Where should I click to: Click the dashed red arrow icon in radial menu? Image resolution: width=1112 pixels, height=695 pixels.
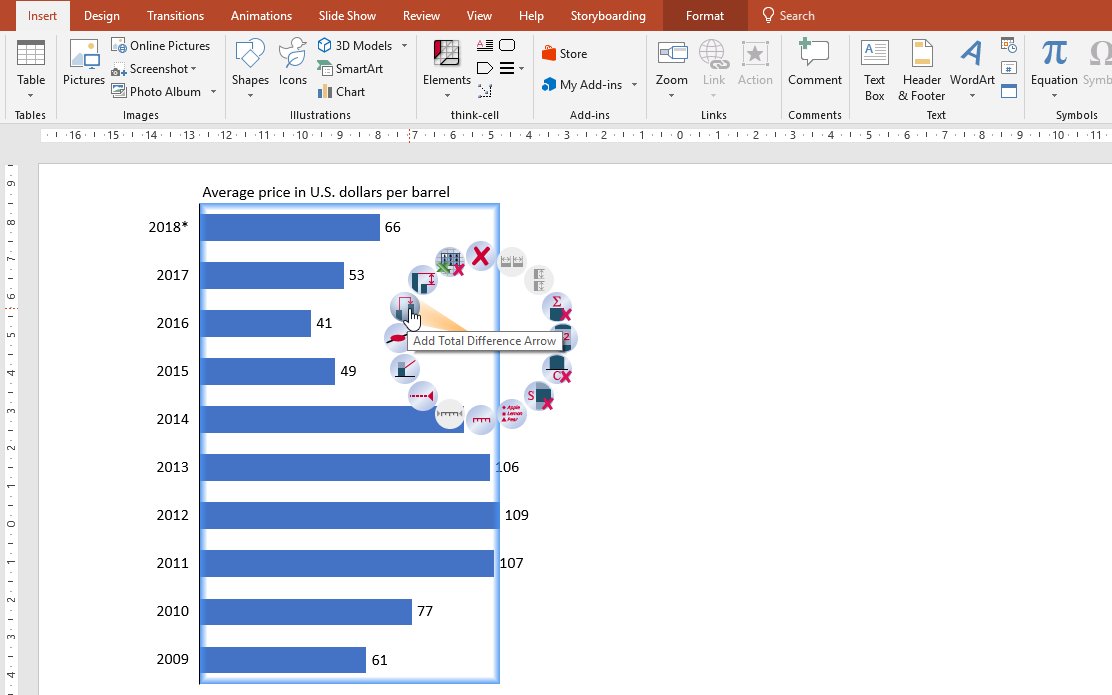pyautogui.click(x=423, y=396)
